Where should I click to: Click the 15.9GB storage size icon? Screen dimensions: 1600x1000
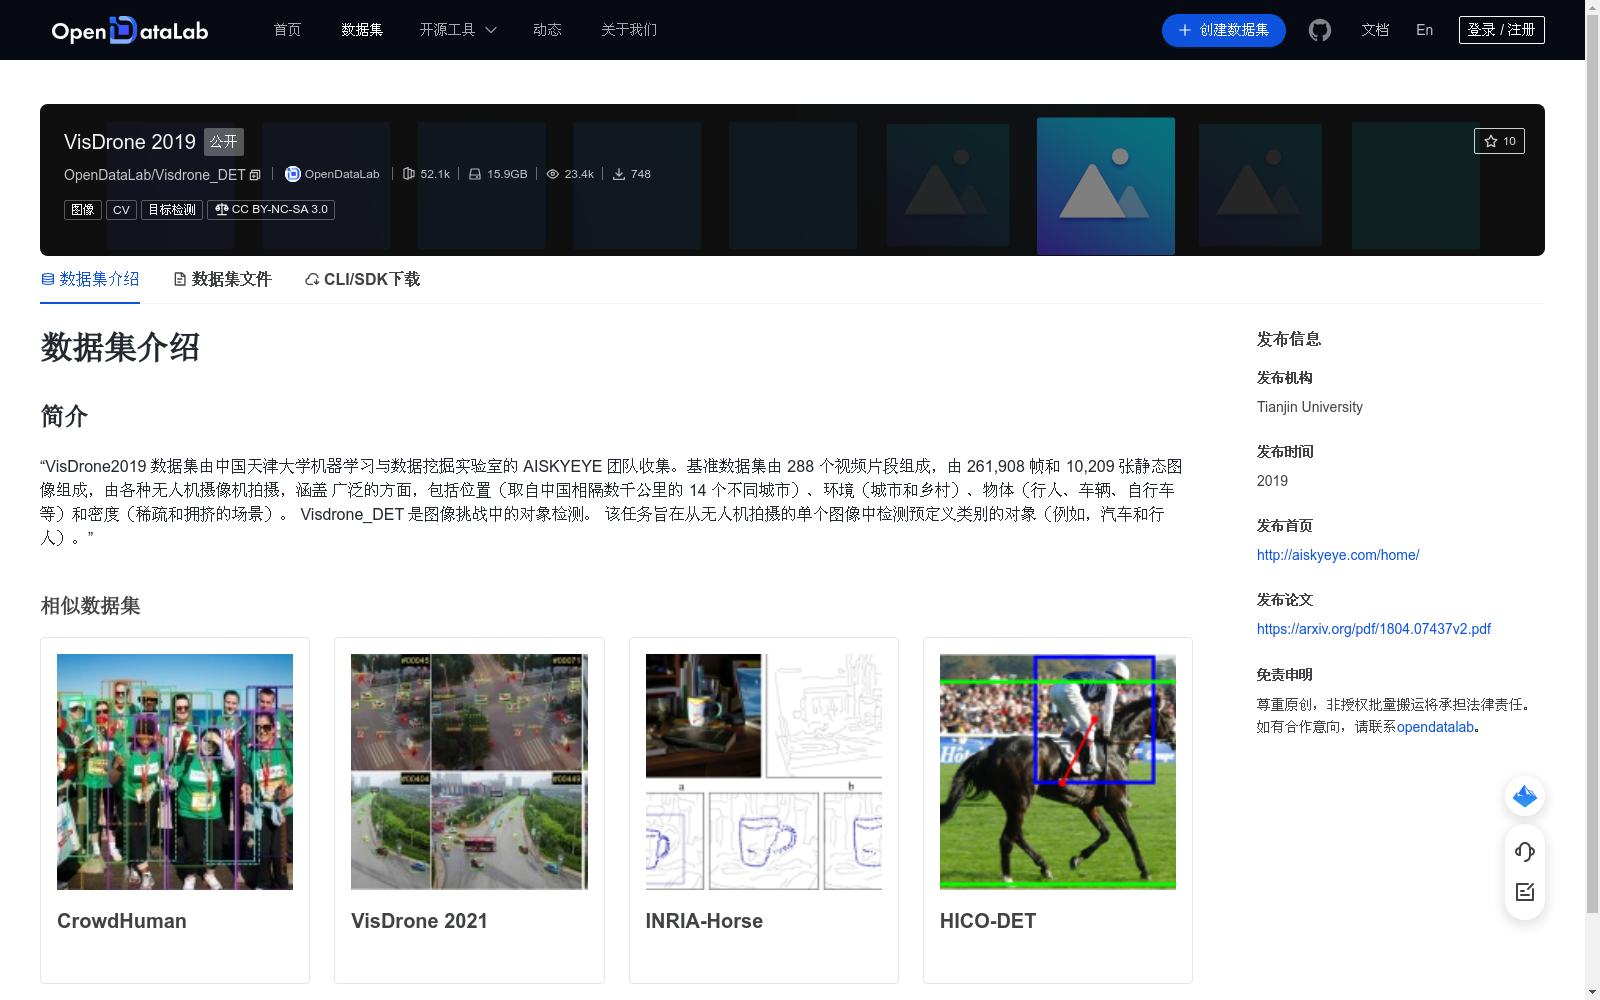coord(475,174)
